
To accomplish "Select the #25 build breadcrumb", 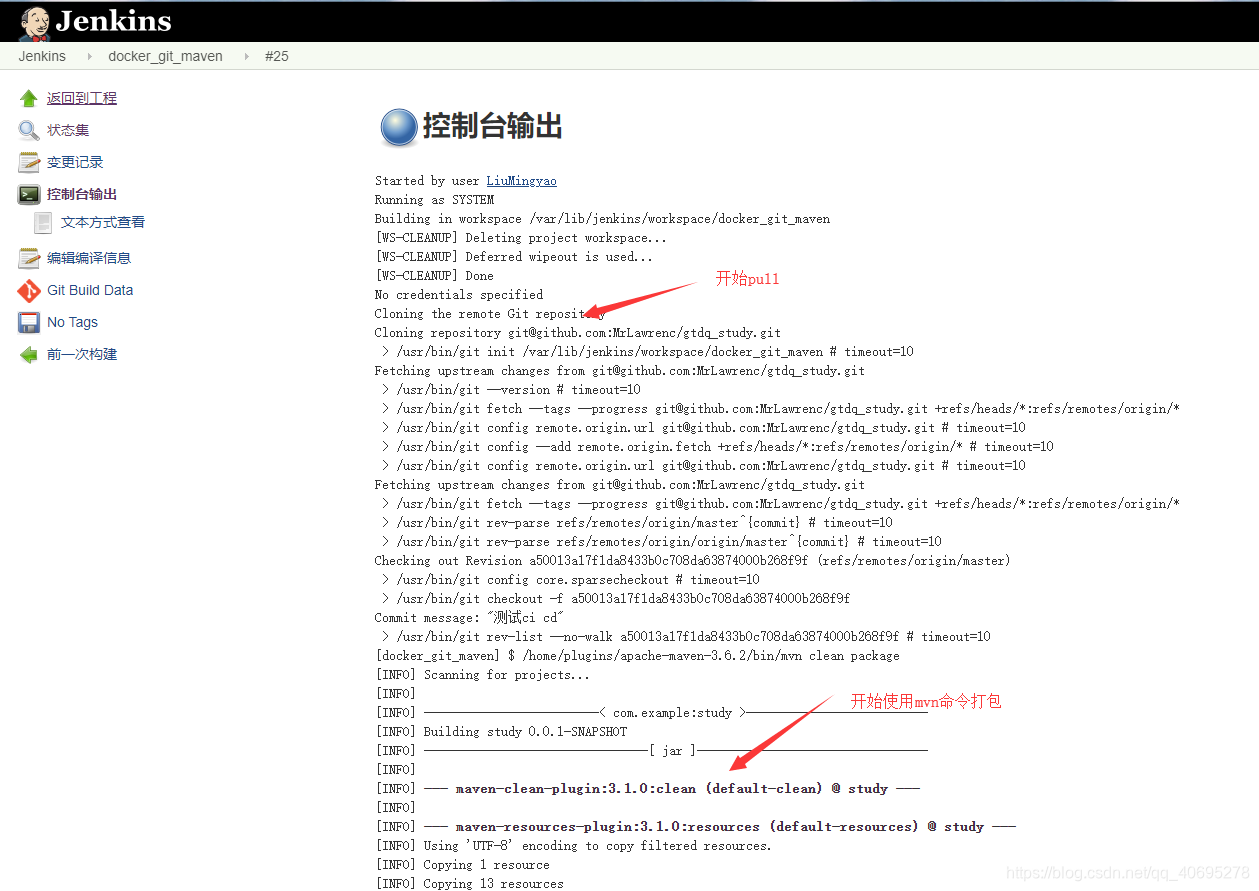I will 277,56.
